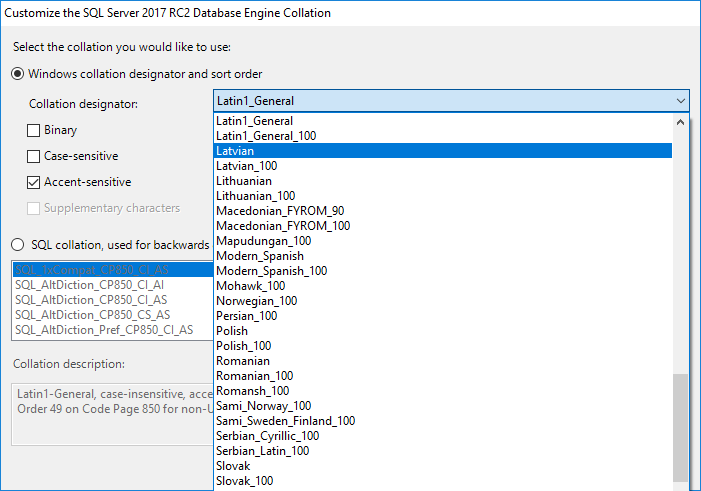
Task: Choose Romanian_100 from the list
Action: tap(443, 376)
